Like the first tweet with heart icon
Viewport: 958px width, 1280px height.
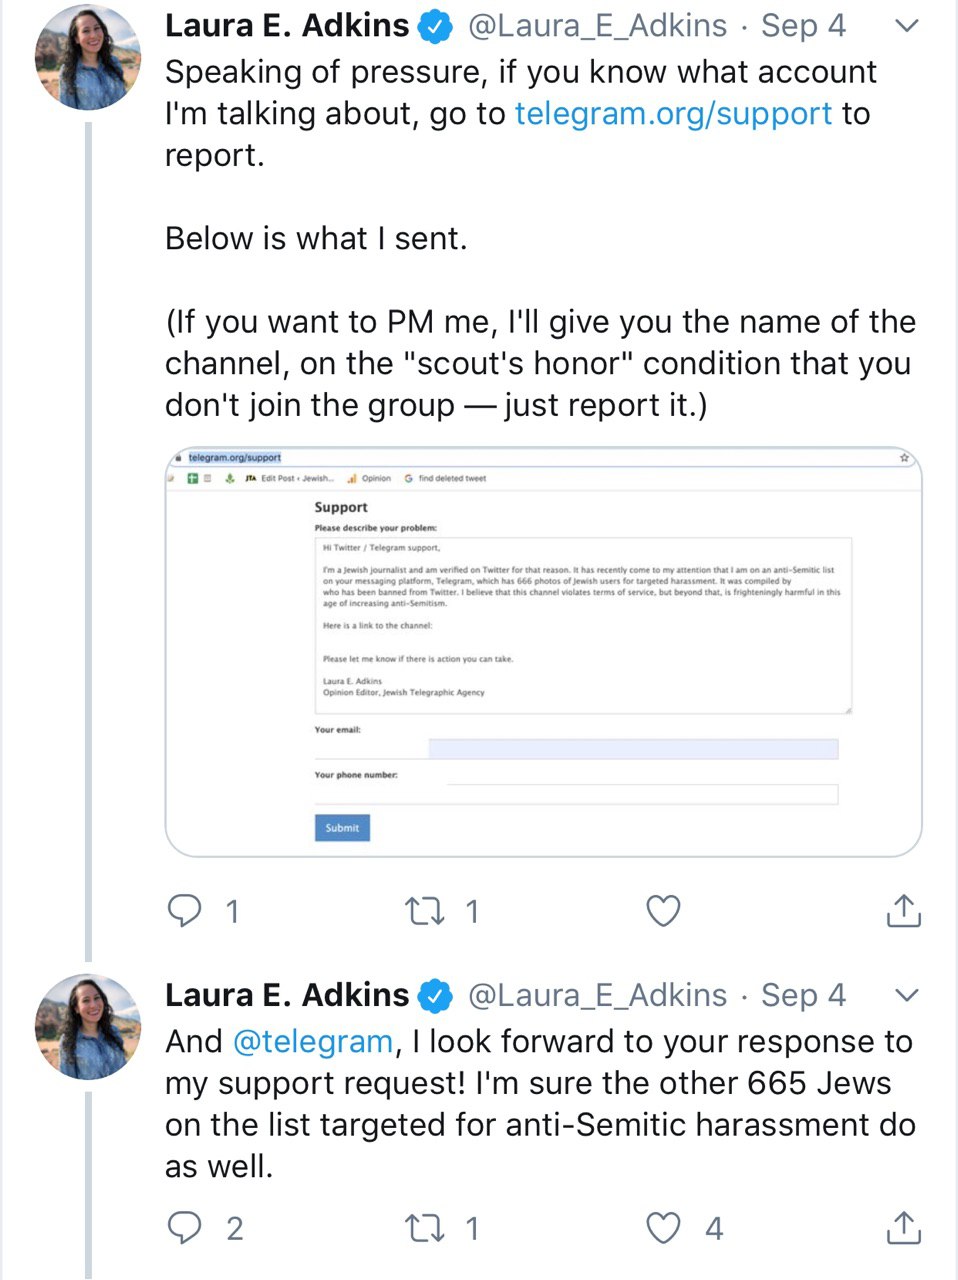point(663,911)
